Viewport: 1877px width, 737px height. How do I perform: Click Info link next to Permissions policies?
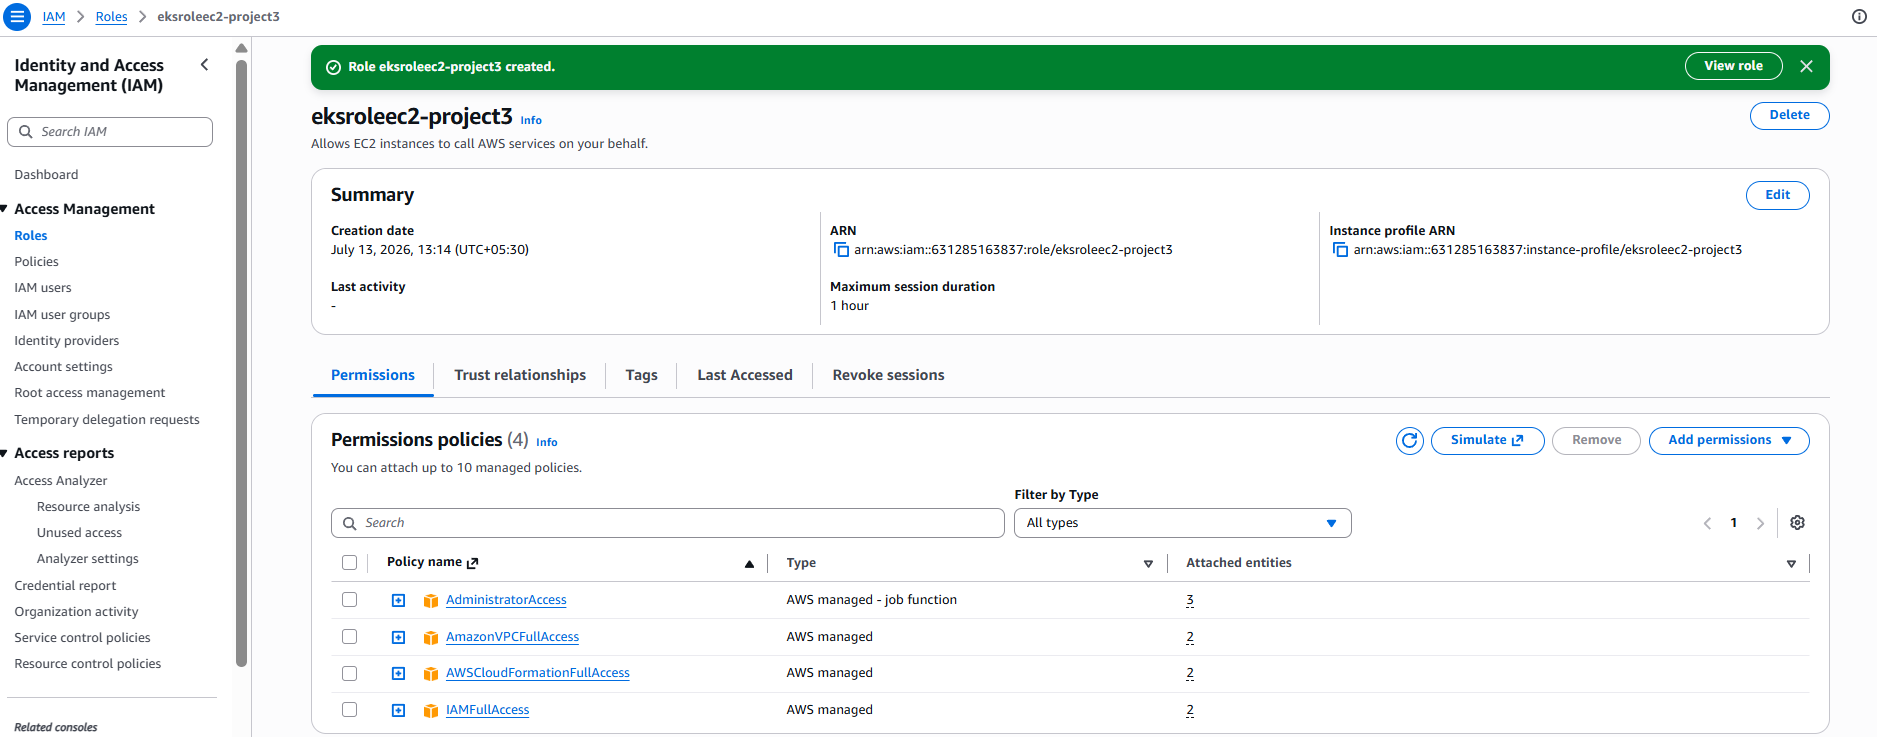pos(546,442)
